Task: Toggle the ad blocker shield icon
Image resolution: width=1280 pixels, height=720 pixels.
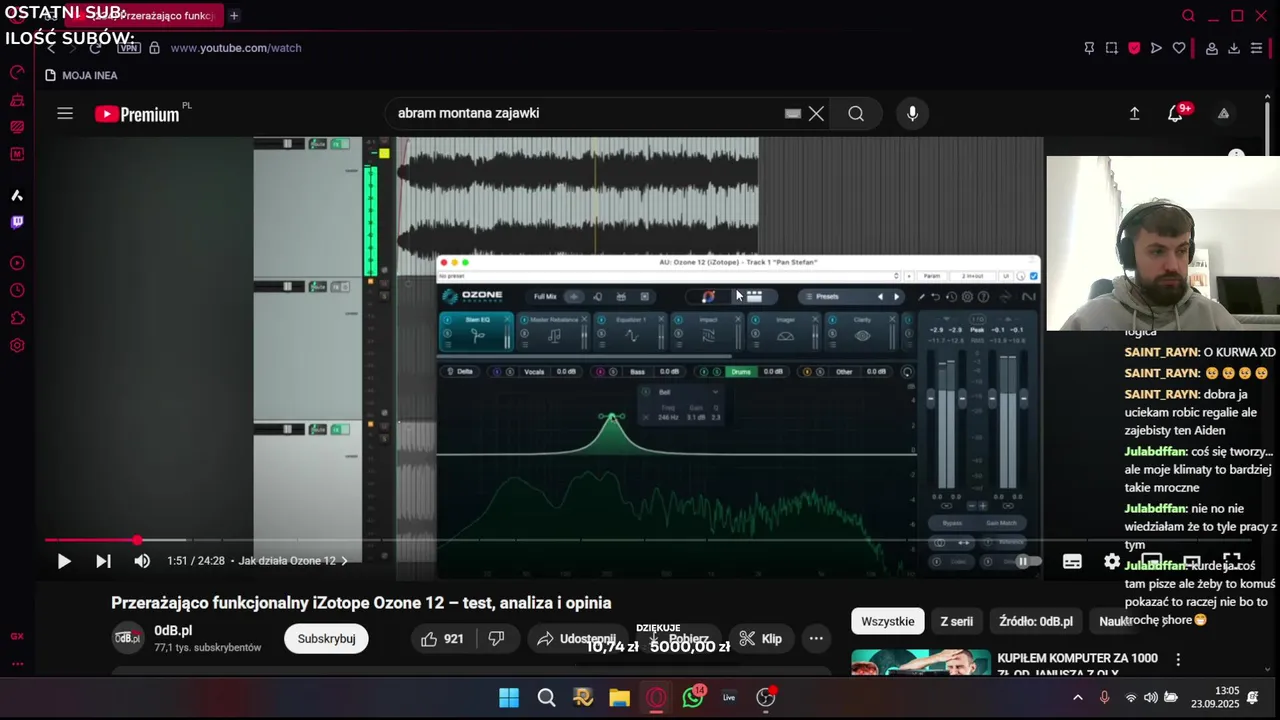Action: point(1134,48)
